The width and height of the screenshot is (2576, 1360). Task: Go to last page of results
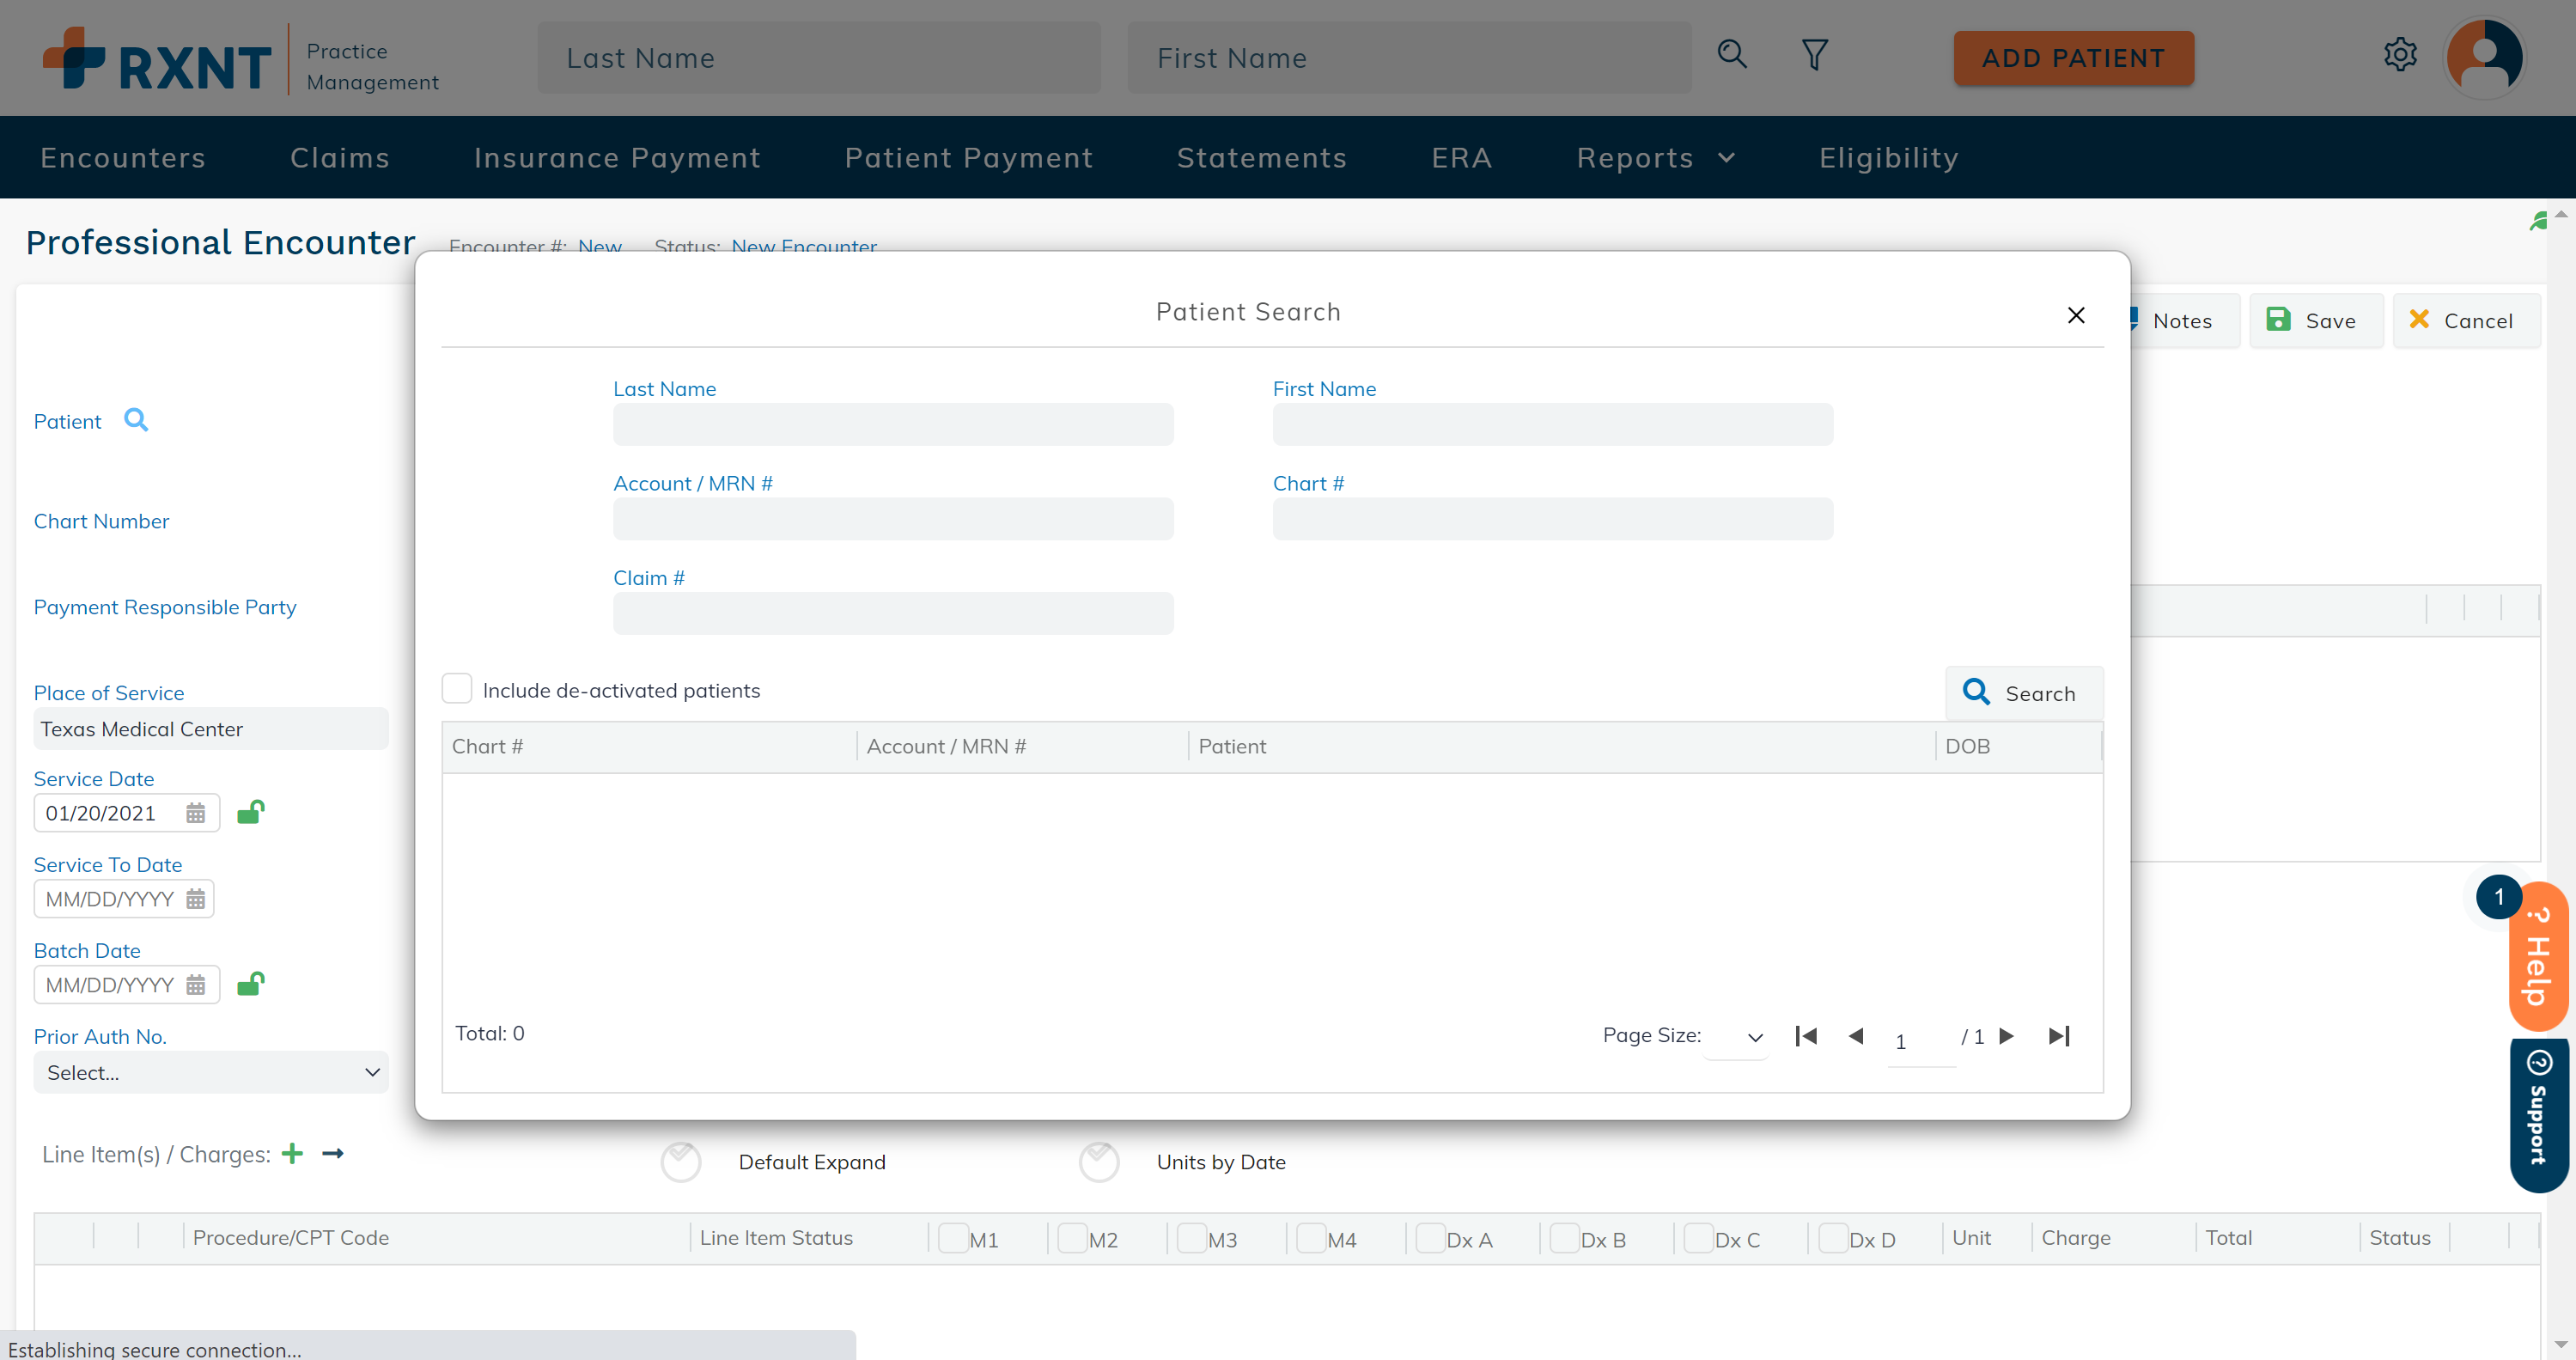click(x=2059, y=1036)
